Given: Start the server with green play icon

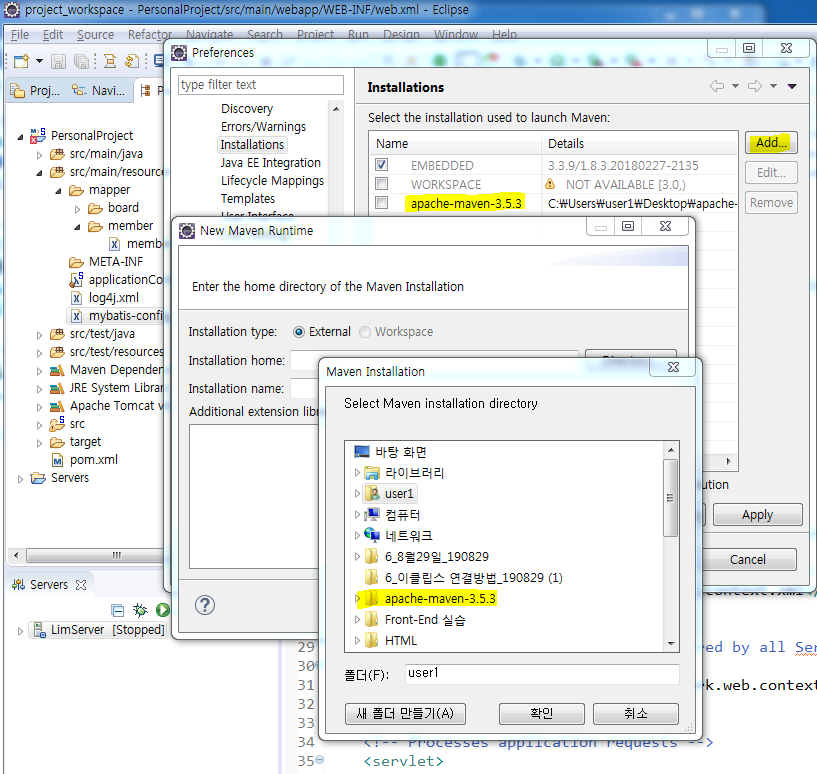Looking at the screenshot, I should tap(163, 610).
